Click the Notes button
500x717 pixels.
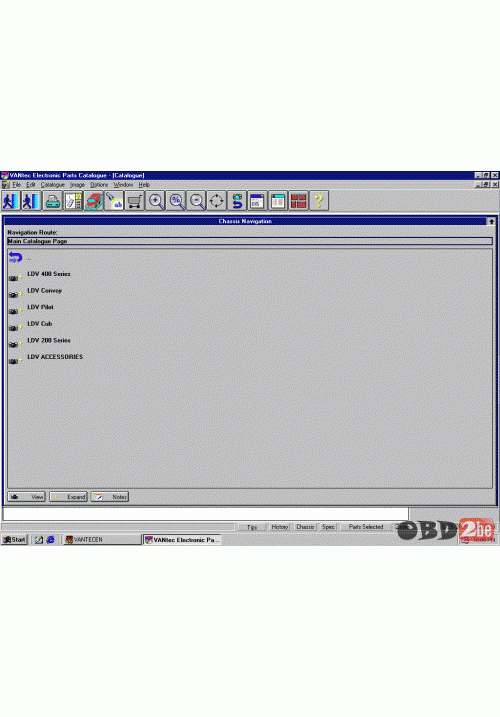click(110, 497)
